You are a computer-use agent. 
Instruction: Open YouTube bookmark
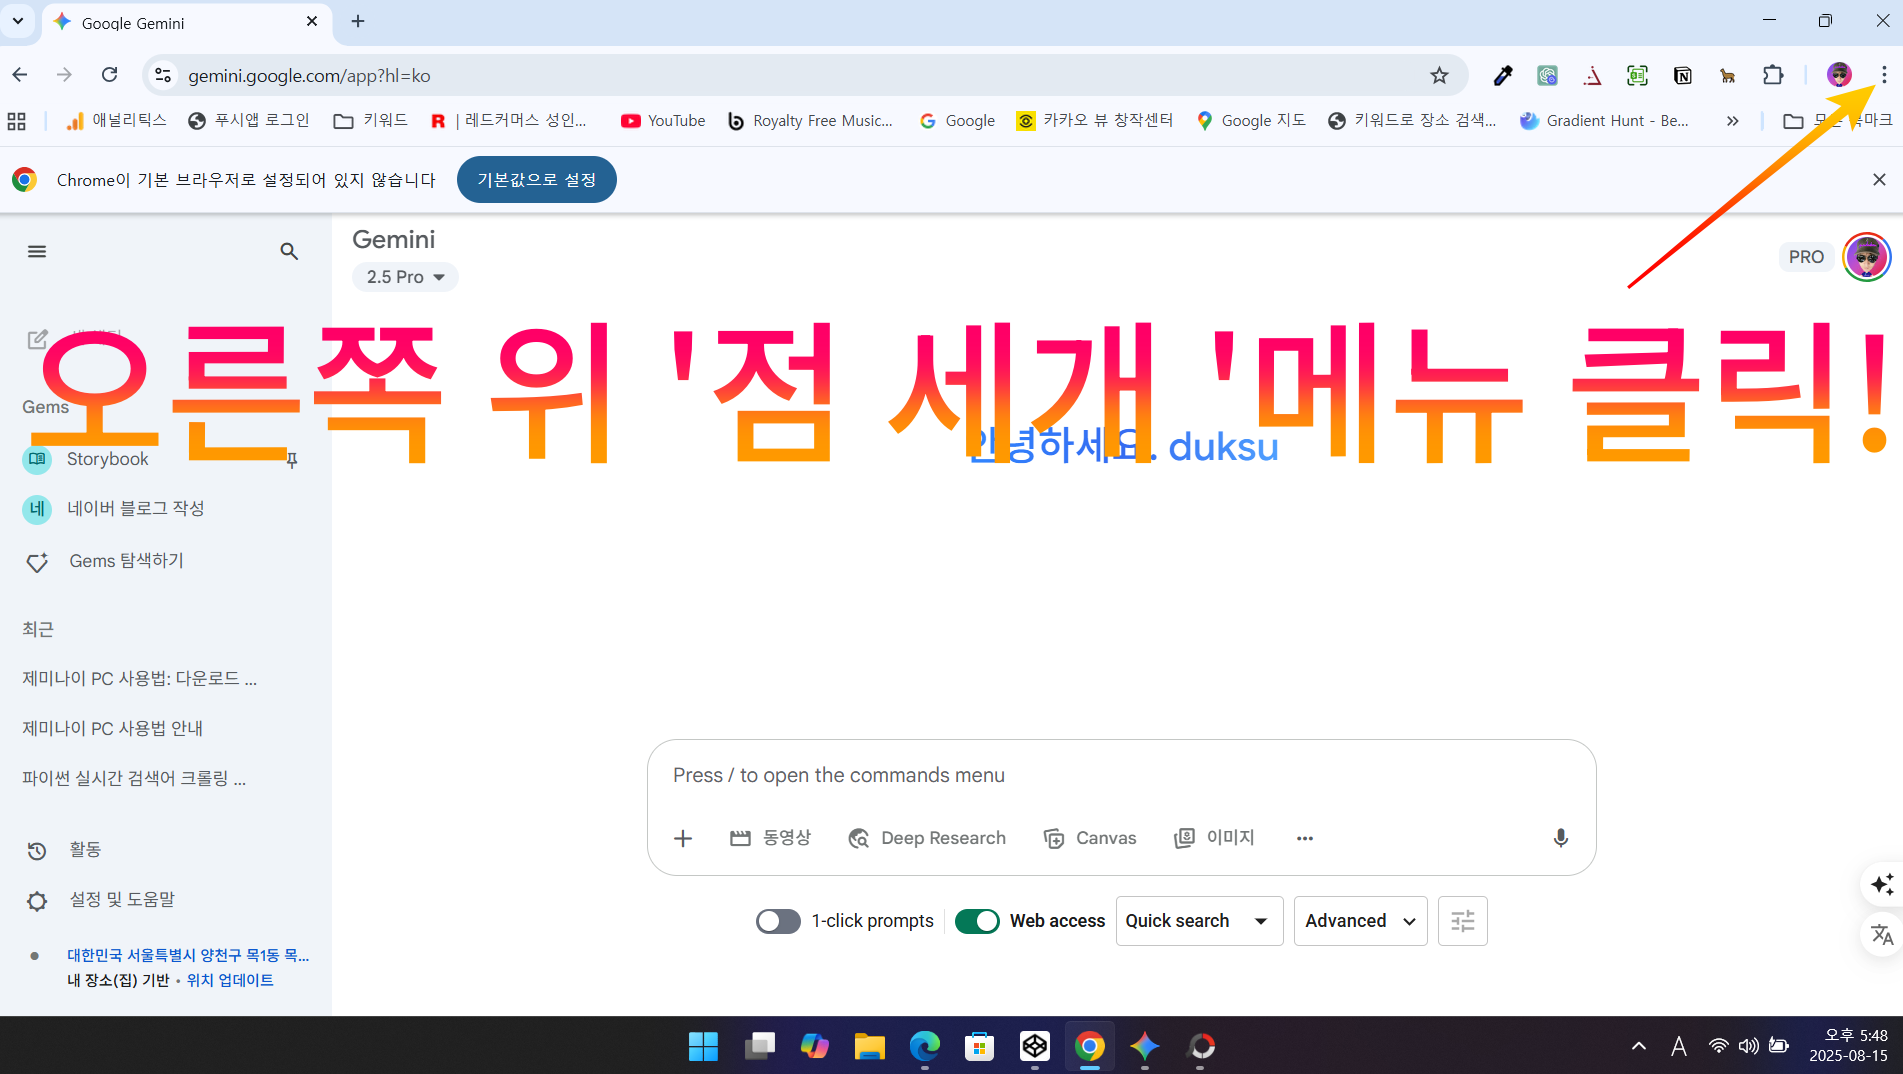tap(663, 121)
